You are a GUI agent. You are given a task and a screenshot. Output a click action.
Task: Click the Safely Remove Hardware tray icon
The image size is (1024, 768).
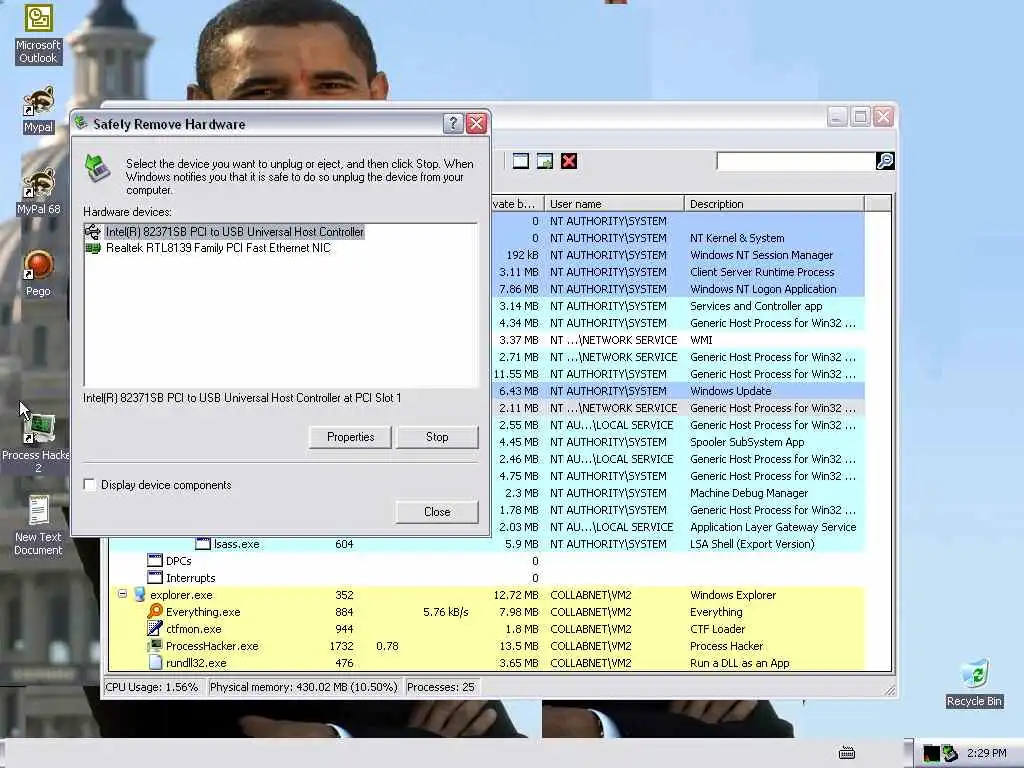pyautogui.click(x=950, y=754)
